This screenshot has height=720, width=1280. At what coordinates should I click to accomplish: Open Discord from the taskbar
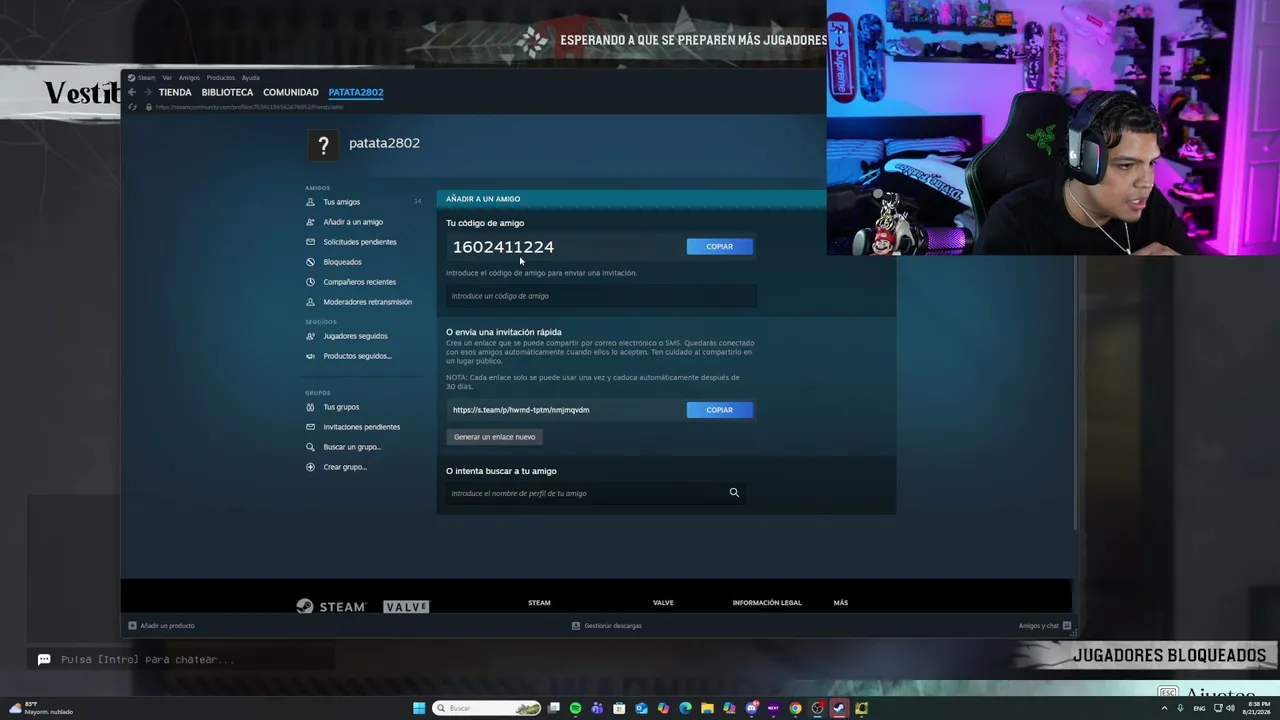coord(751,708)
